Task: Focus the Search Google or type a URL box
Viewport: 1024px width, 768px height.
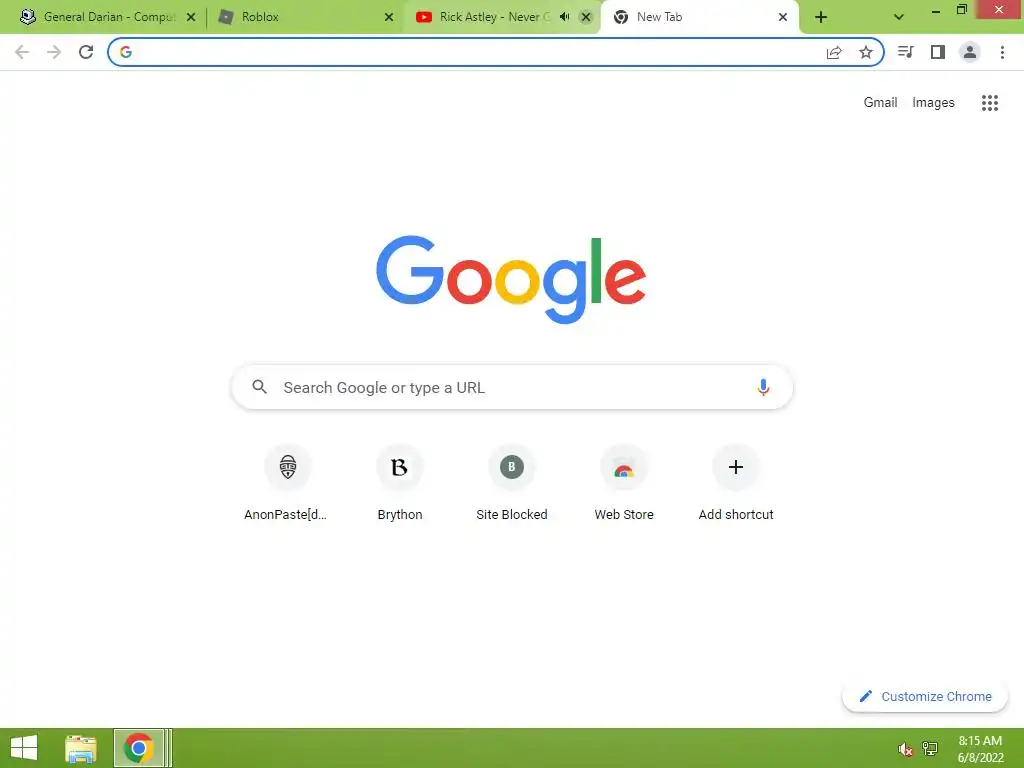Action: 512,387
